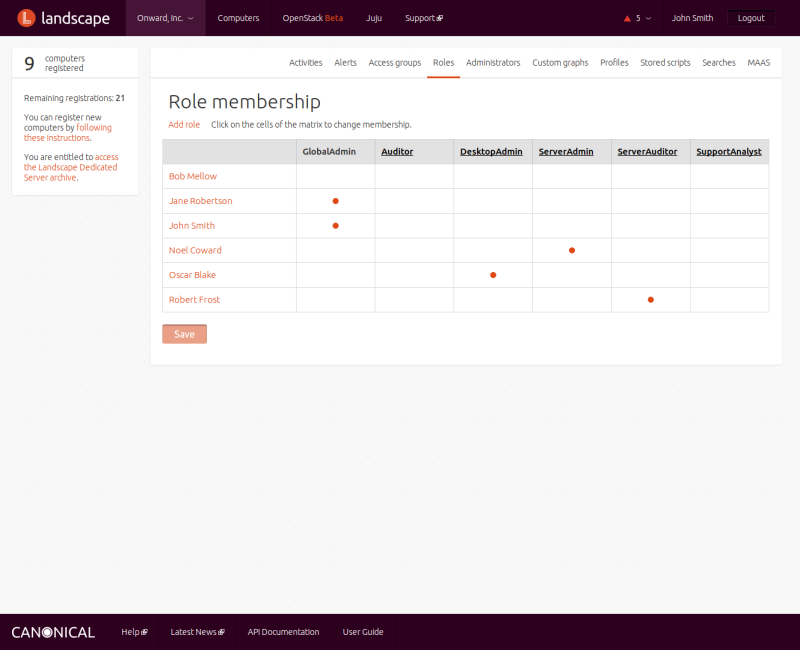Open Bob Mellow's user link
800x650 pixels.
click(193, 177)
